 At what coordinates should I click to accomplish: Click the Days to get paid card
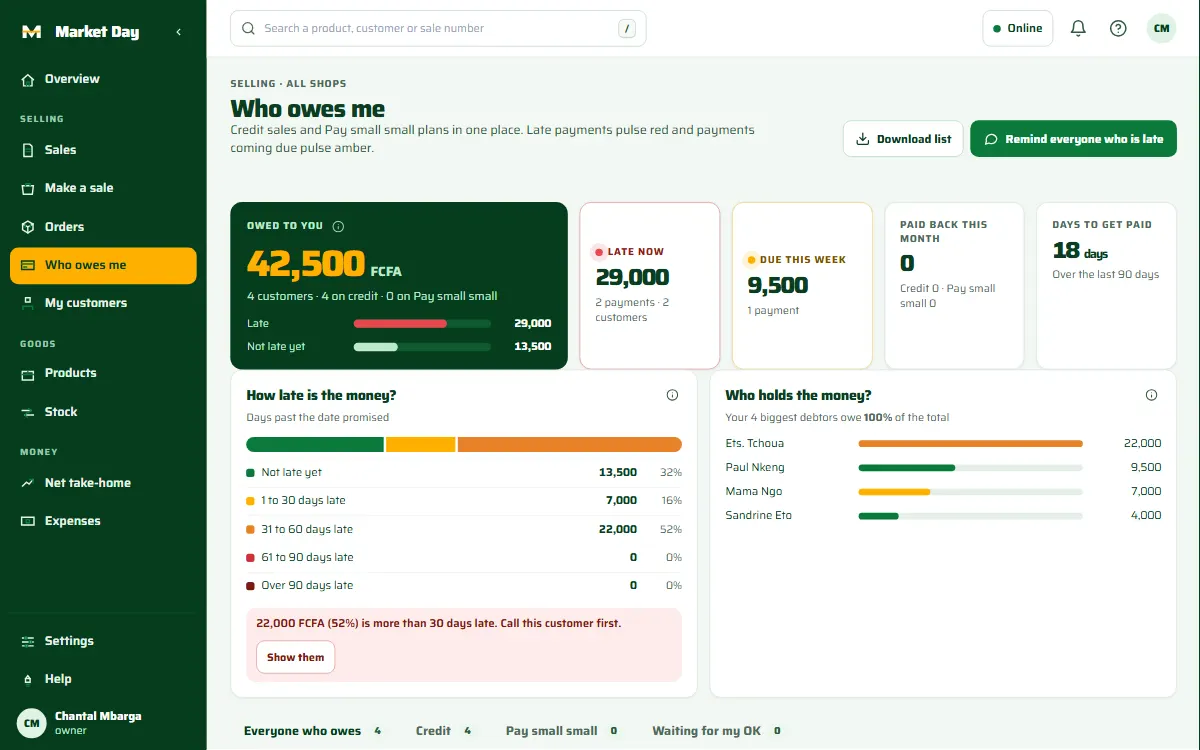coord(1106,286)
